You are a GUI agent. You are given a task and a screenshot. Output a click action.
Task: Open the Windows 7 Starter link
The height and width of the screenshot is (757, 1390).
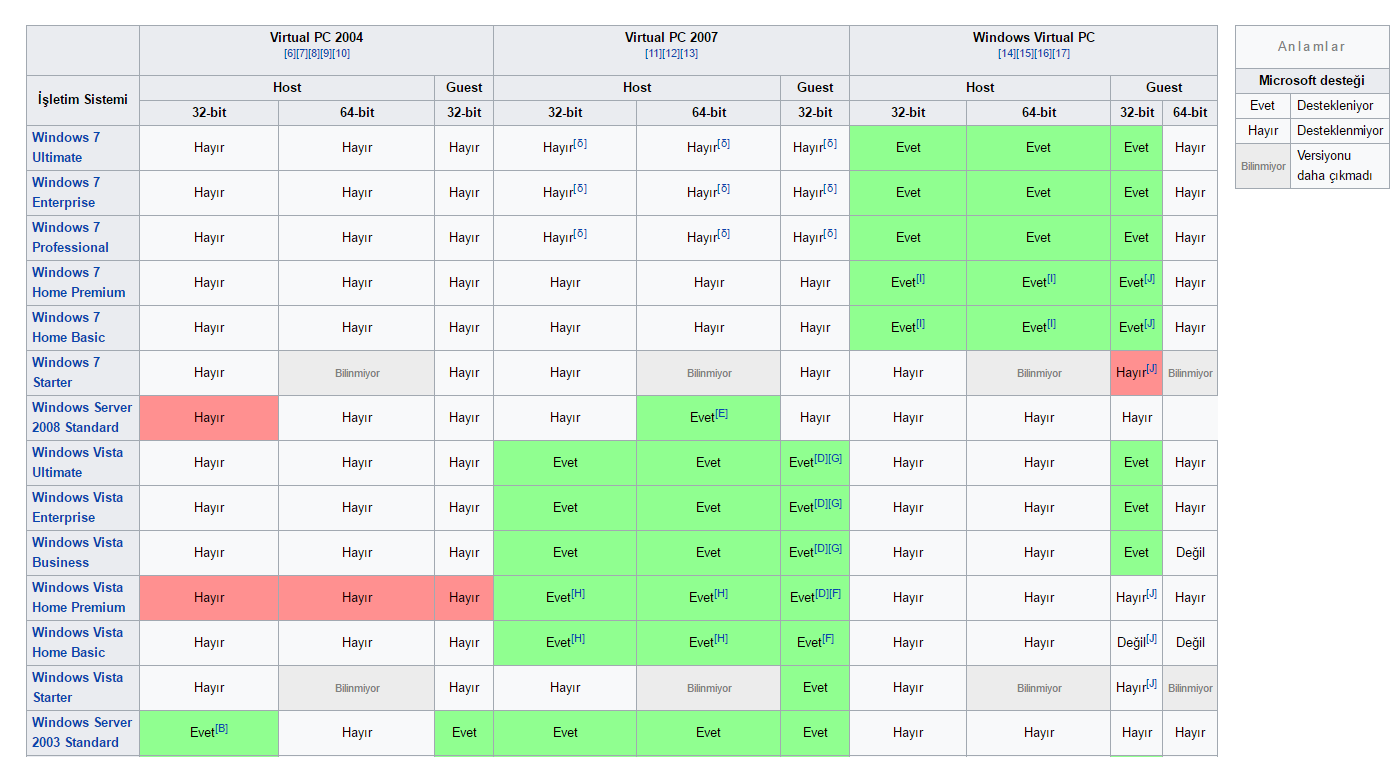click(x=66, y=372)
